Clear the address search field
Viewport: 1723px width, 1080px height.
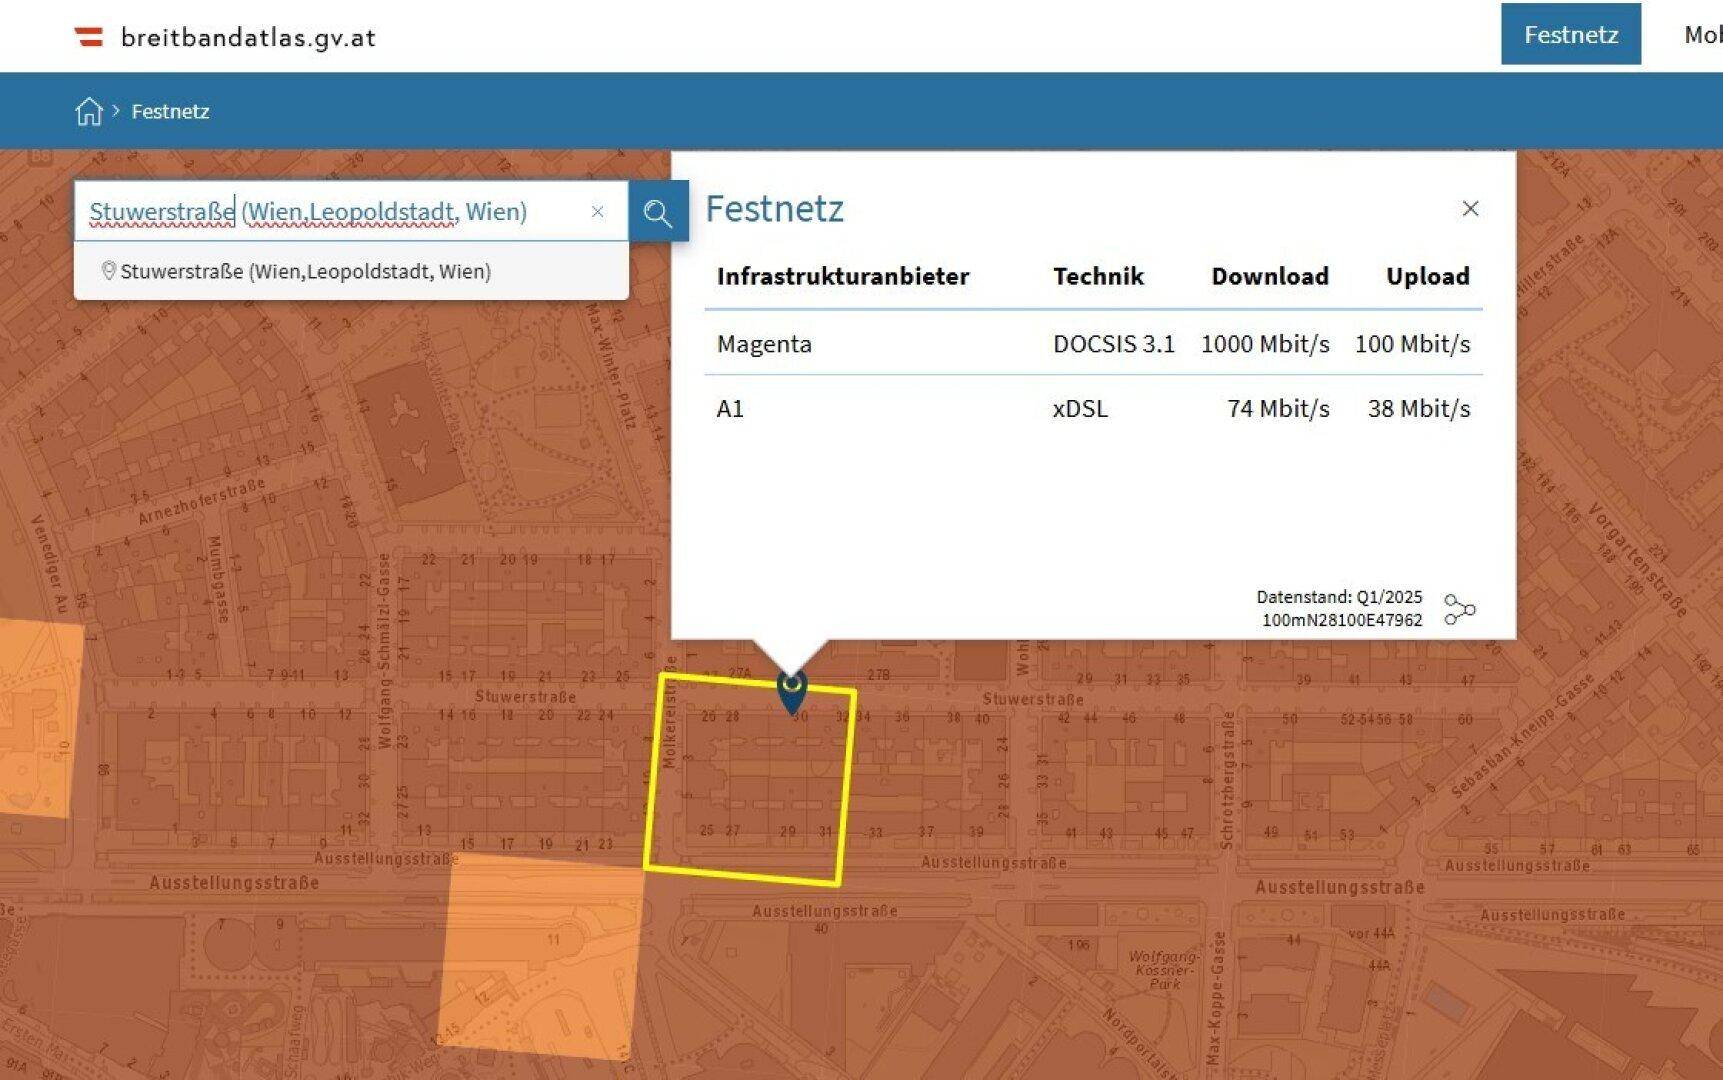point(597,212)
